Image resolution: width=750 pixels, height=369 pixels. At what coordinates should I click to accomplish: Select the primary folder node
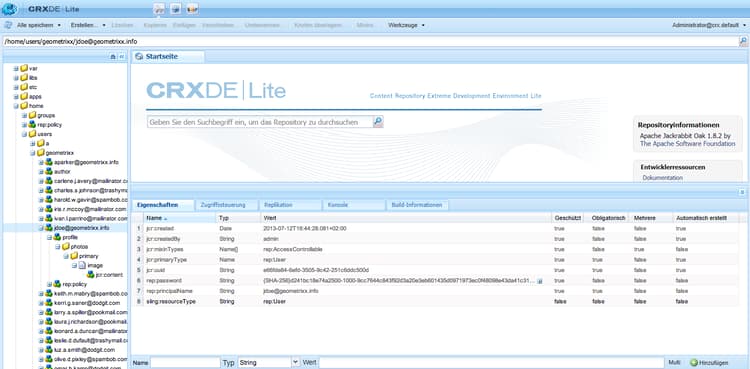click(88, 256)
